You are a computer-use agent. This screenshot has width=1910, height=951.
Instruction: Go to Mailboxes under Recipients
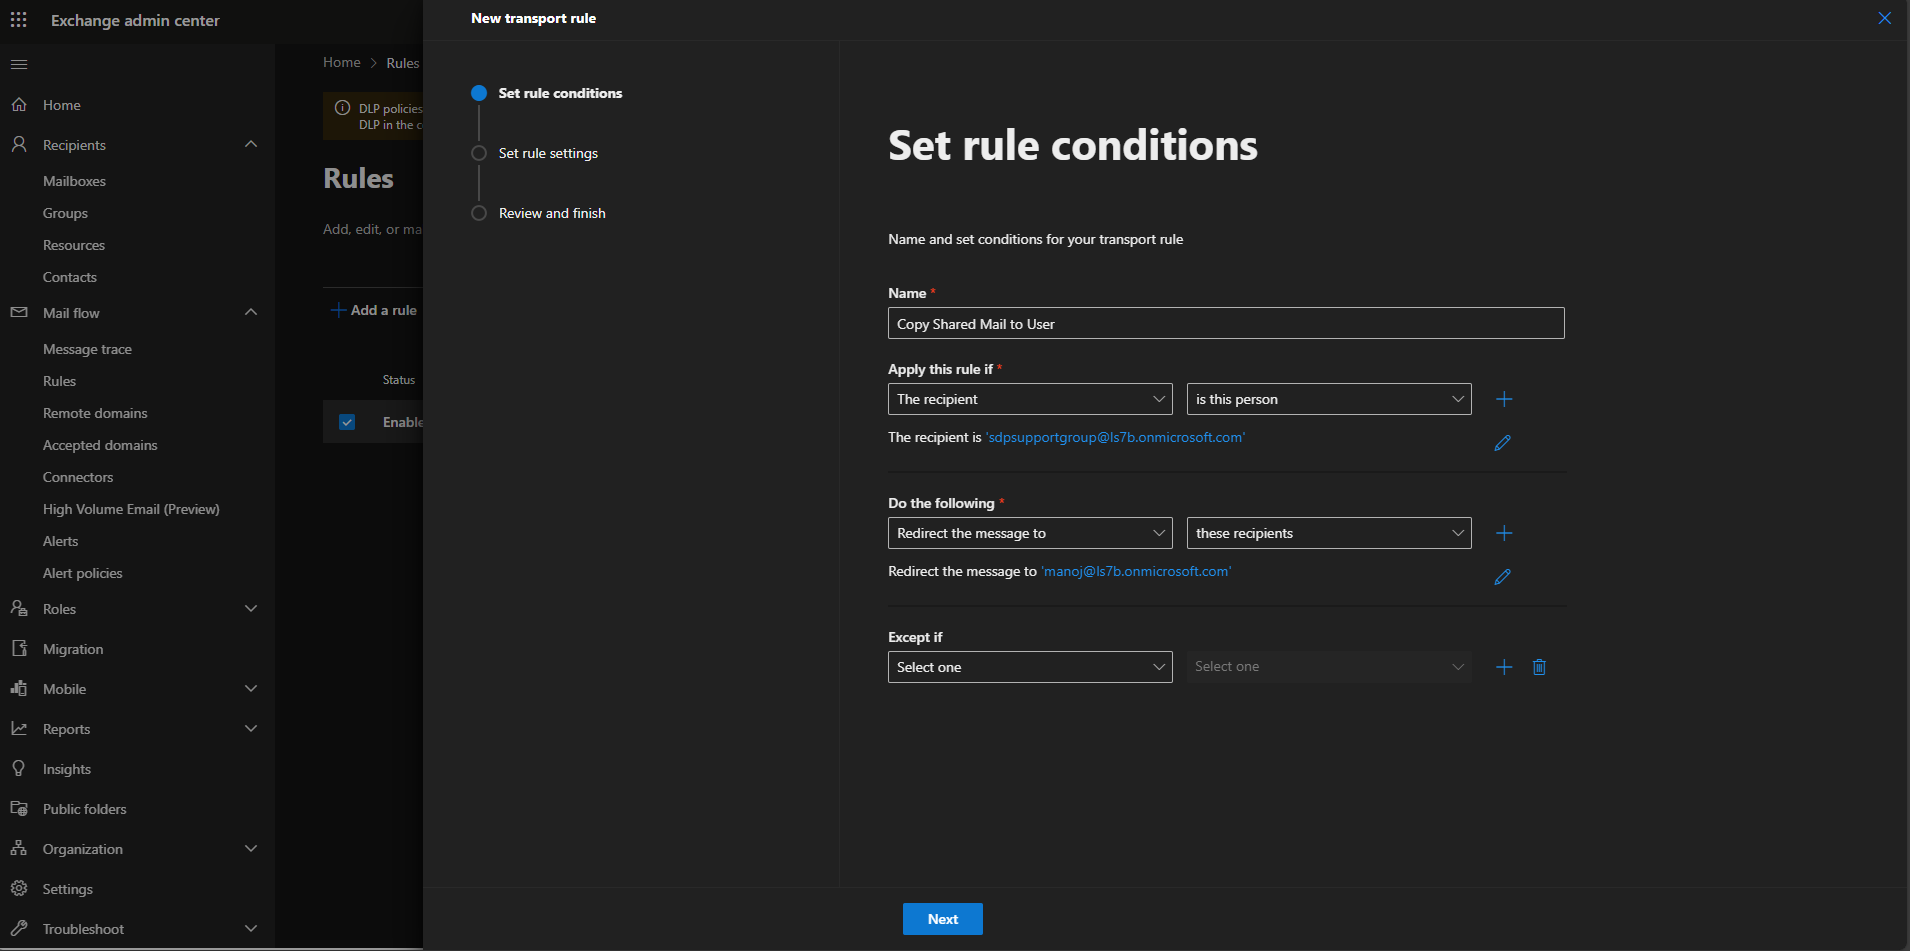74,181
